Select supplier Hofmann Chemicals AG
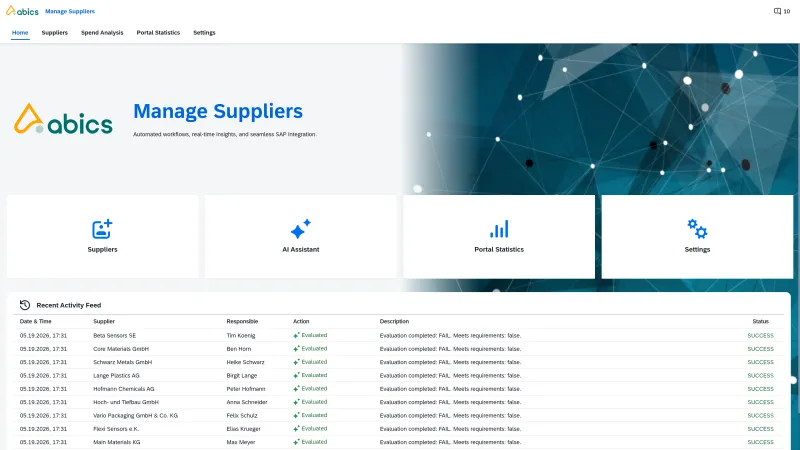Screen dimensions: 800x450 click(x=123, y=389)
